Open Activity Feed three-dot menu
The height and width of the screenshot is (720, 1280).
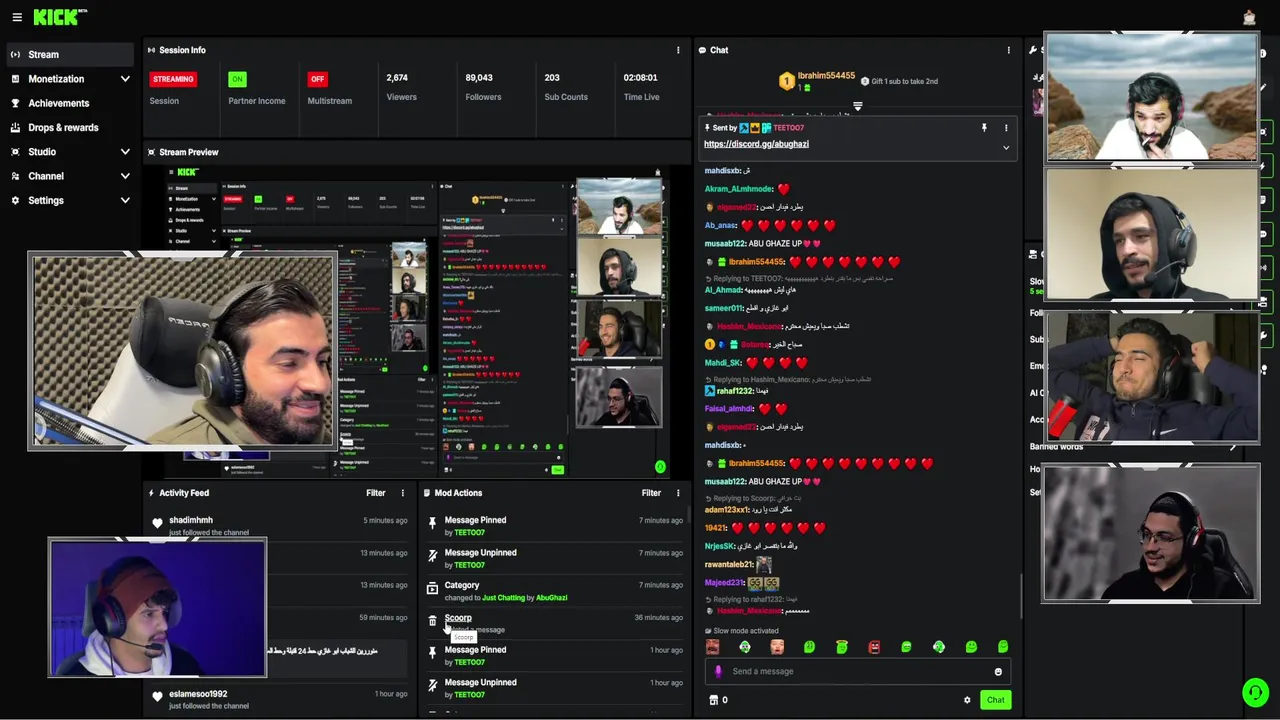click(403, 493)
